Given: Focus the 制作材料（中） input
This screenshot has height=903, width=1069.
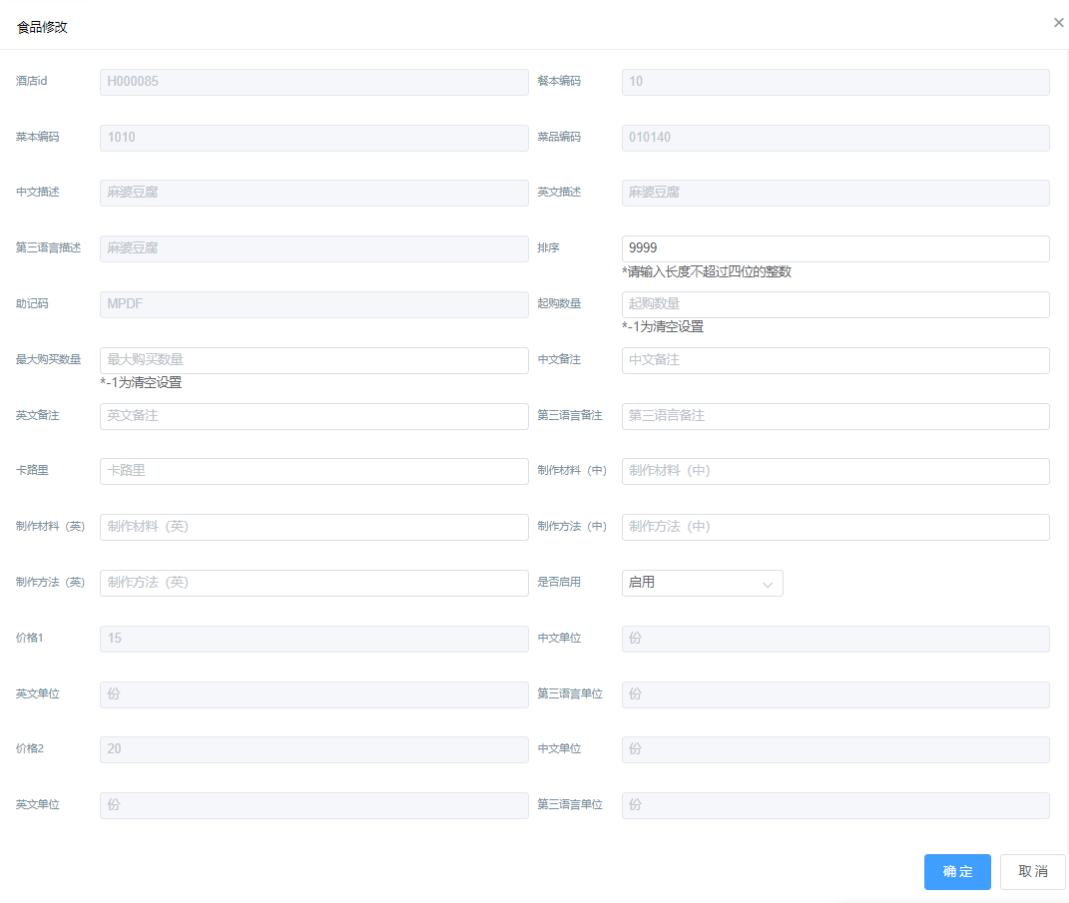Looking at the screenshot, I should (x=835, y=471).
